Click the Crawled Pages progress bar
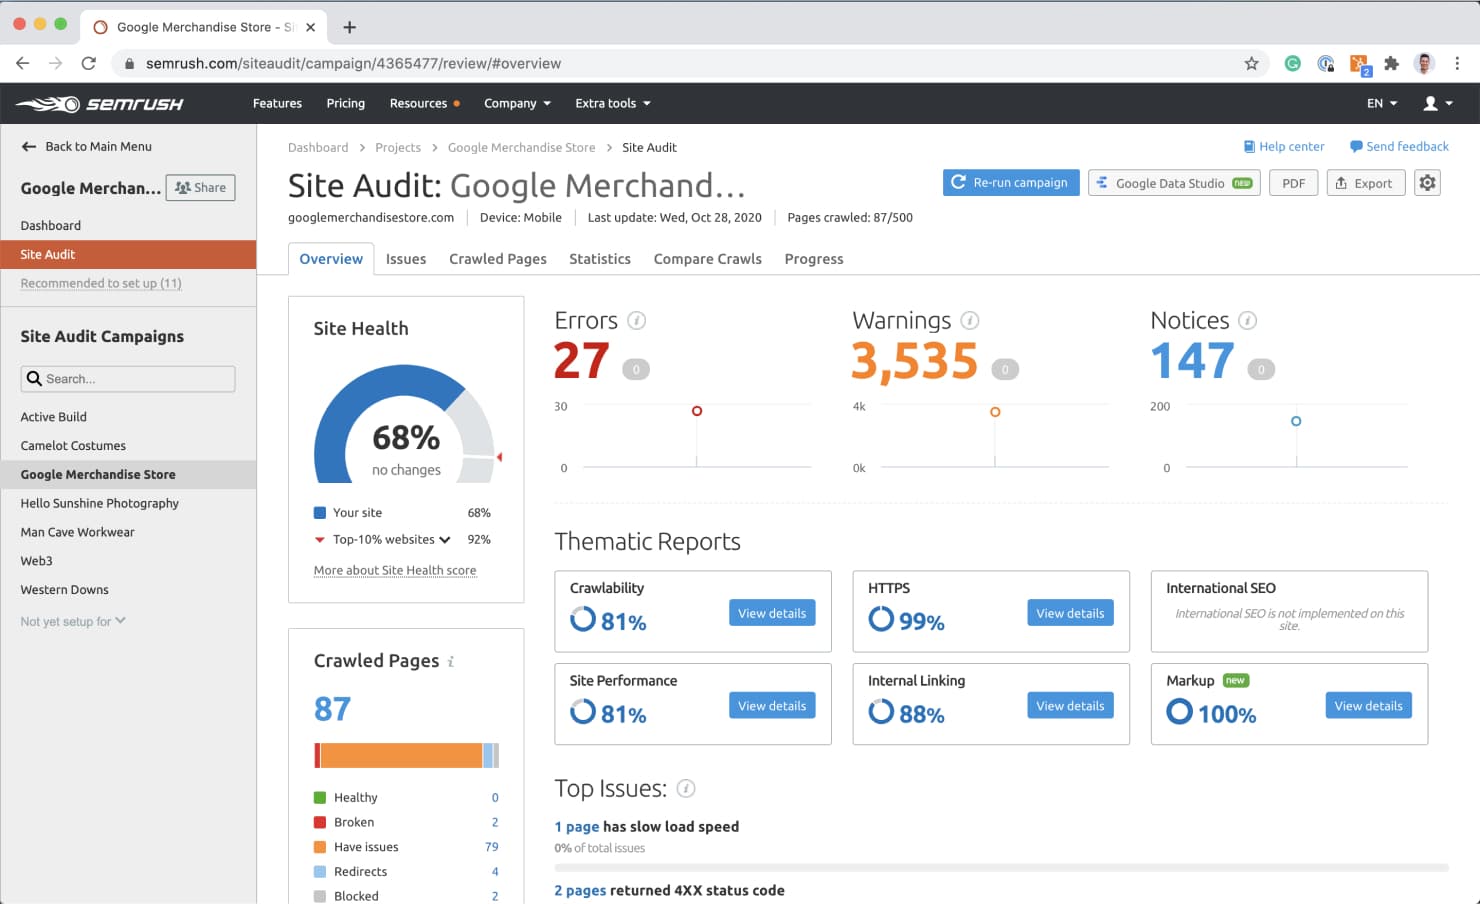The image size is (1480, 904). [406, 755]
